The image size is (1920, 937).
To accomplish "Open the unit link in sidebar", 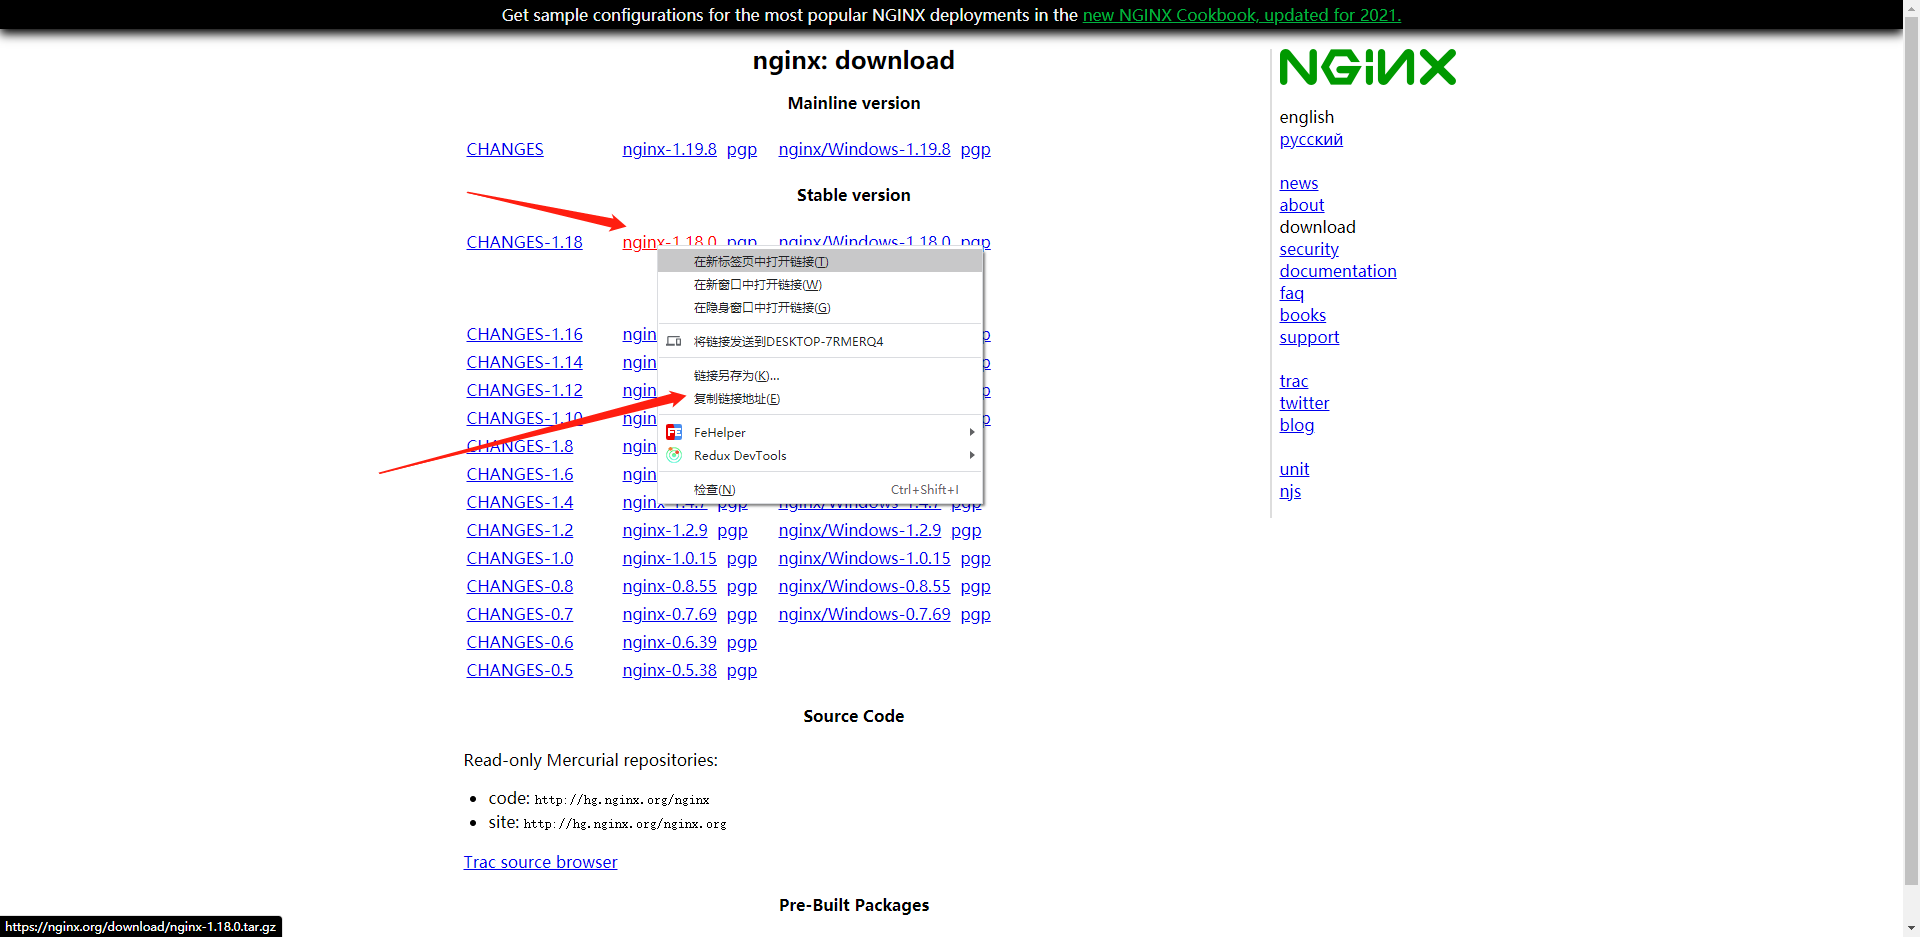I will click(1294, 469).
